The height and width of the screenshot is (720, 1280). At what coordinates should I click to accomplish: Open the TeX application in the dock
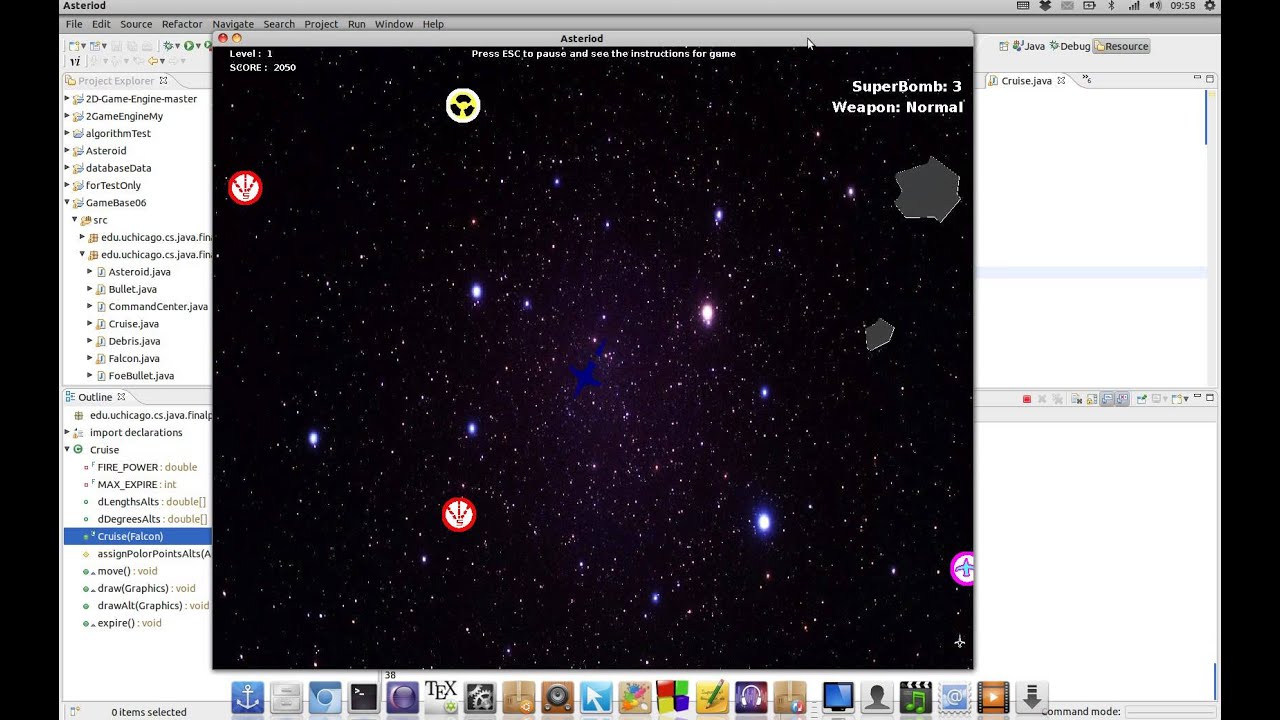tap(441, 696)
